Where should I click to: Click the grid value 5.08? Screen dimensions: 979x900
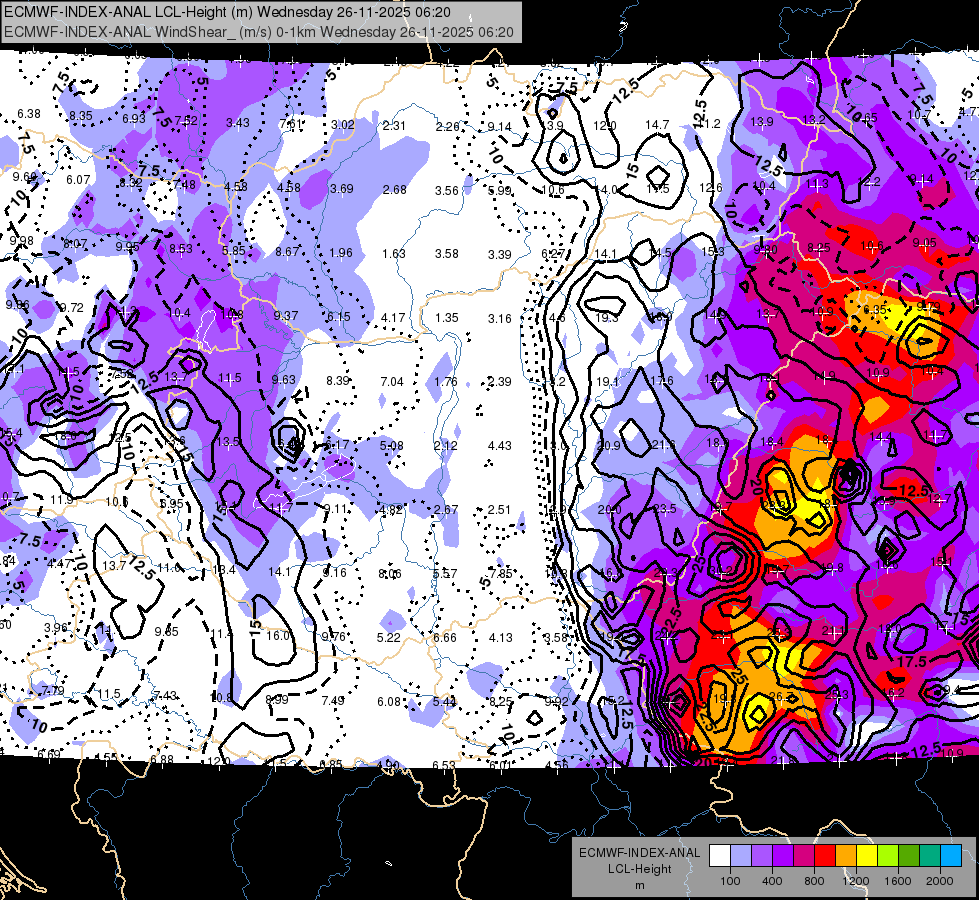[x=392, y=445]
